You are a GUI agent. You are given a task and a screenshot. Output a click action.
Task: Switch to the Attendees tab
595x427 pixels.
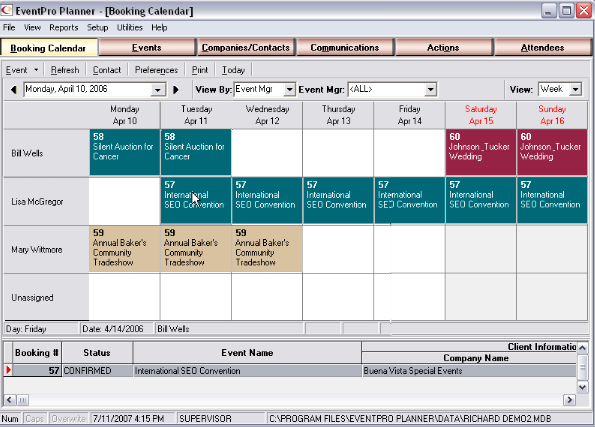(542, 47)
